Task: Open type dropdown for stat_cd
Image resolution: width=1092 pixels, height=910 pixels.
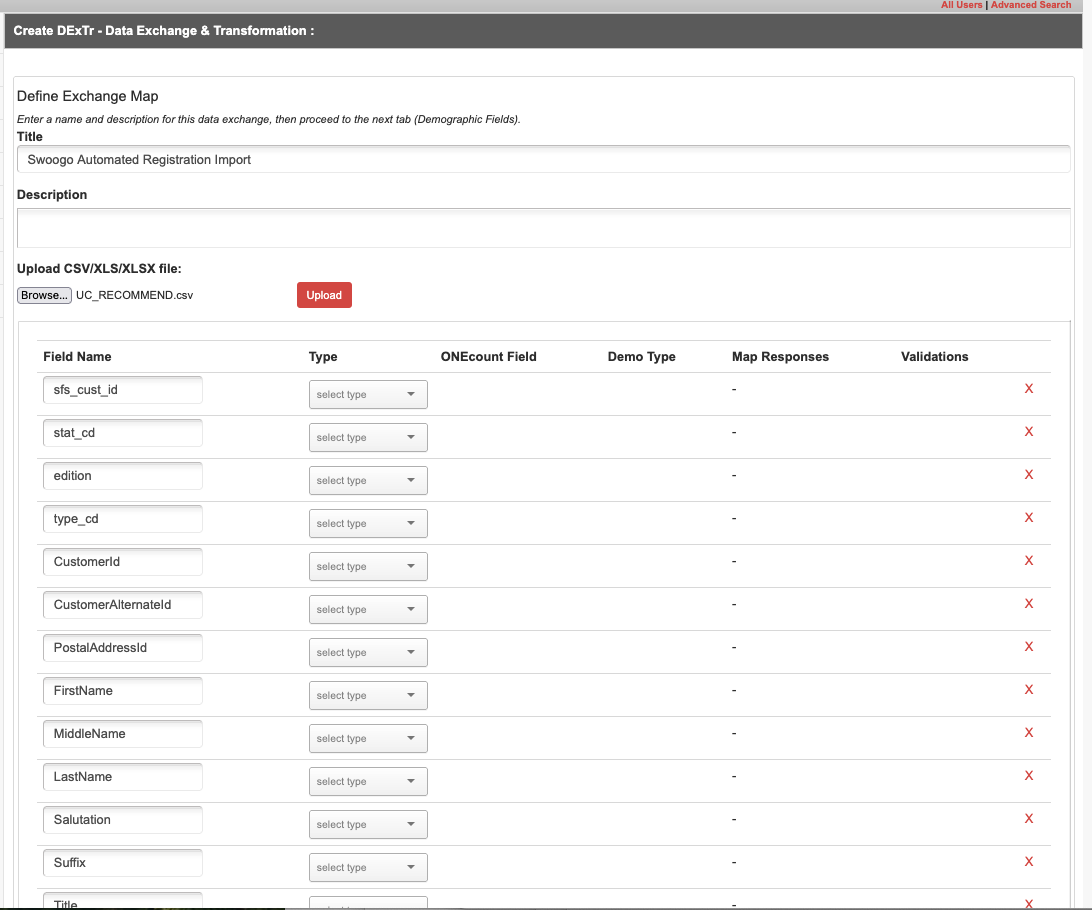Action: pos(368,437)
